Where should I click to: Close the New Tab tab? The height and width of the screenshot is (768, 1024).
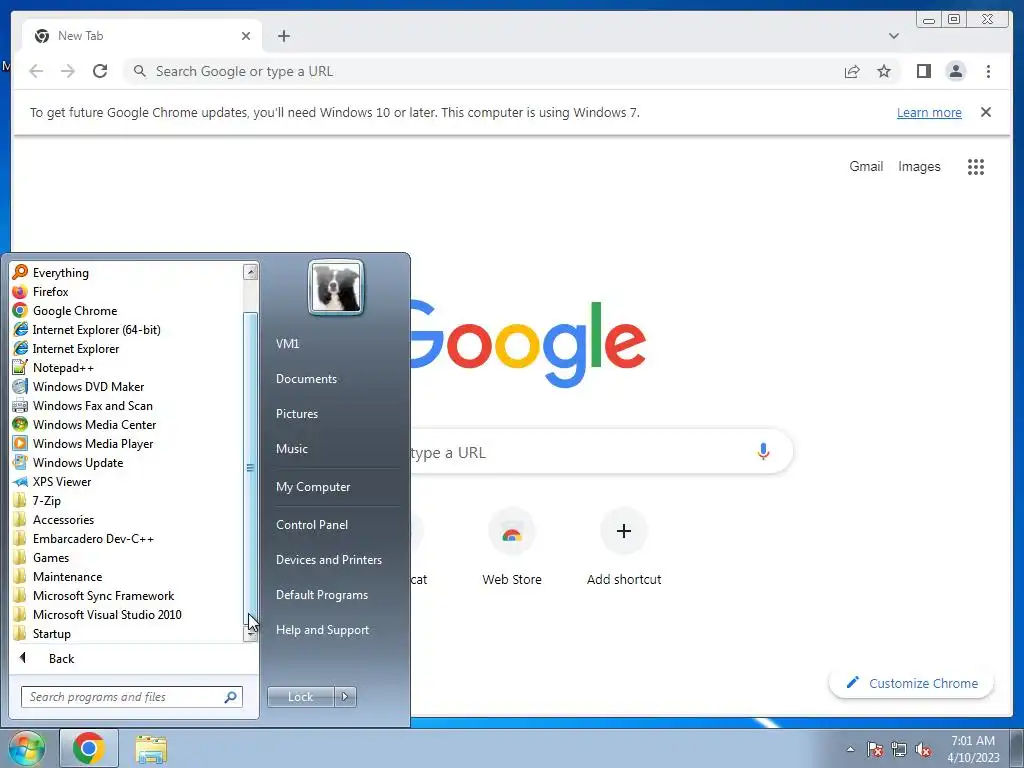pyautogui.click(x=246, y=36)
